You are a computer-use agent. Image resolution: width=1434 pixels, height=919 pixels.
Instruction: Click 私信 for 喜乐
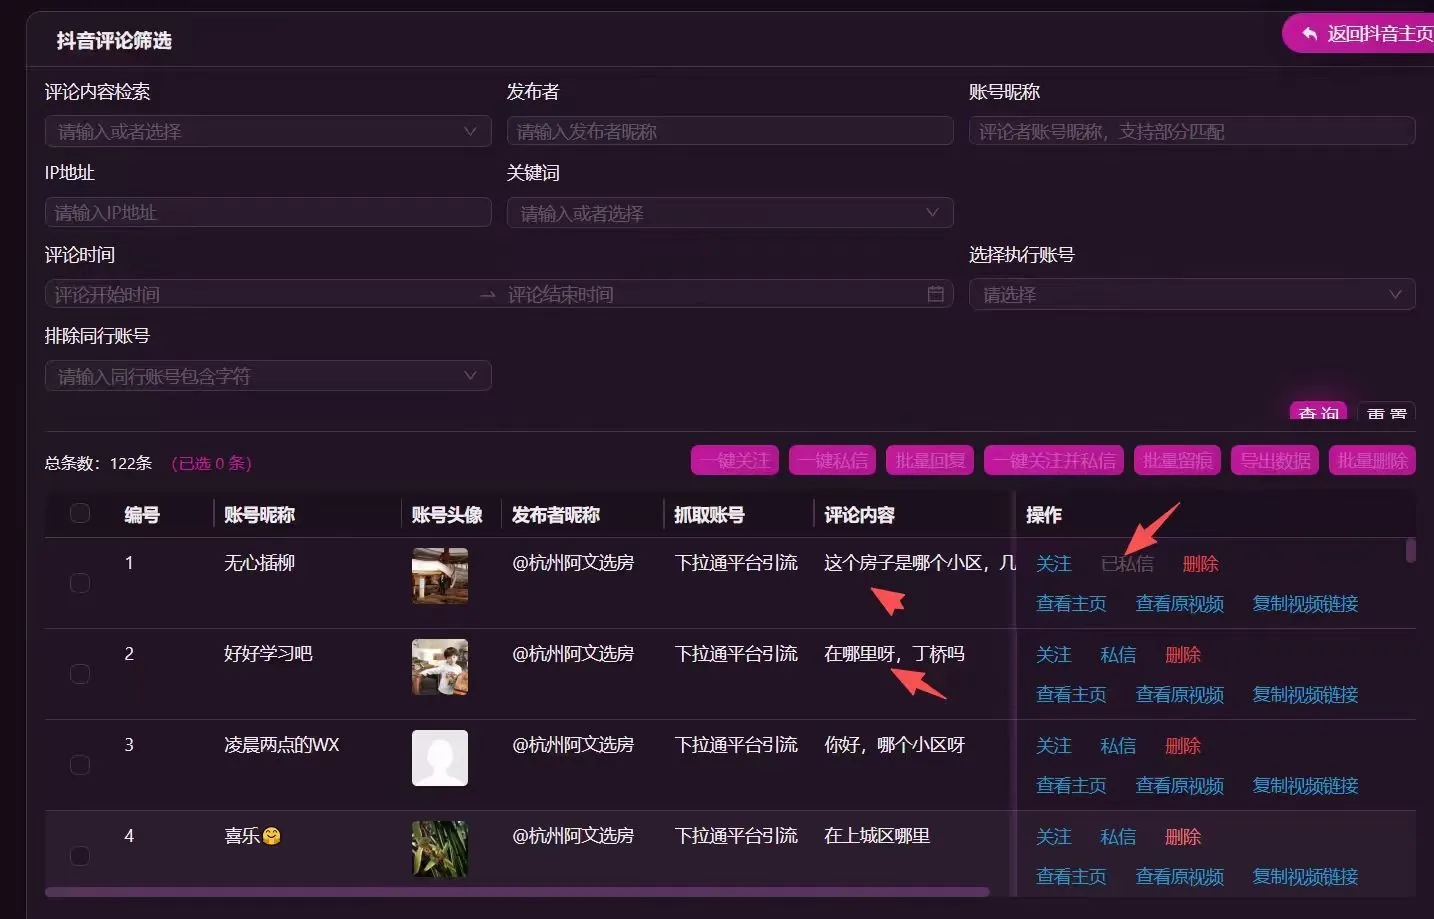(x=1118, y=837)
